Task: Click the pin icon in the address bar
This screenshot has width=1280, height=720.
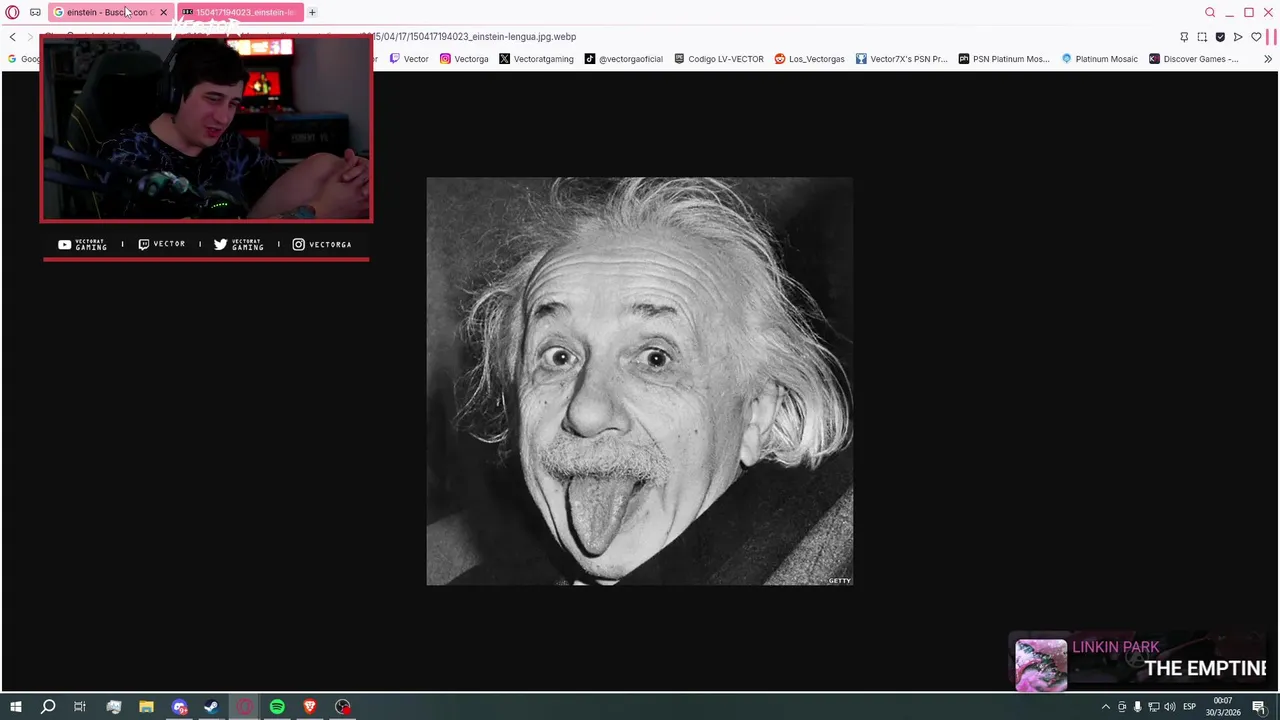Action: pyautogui.click(x=1184, y=37)
